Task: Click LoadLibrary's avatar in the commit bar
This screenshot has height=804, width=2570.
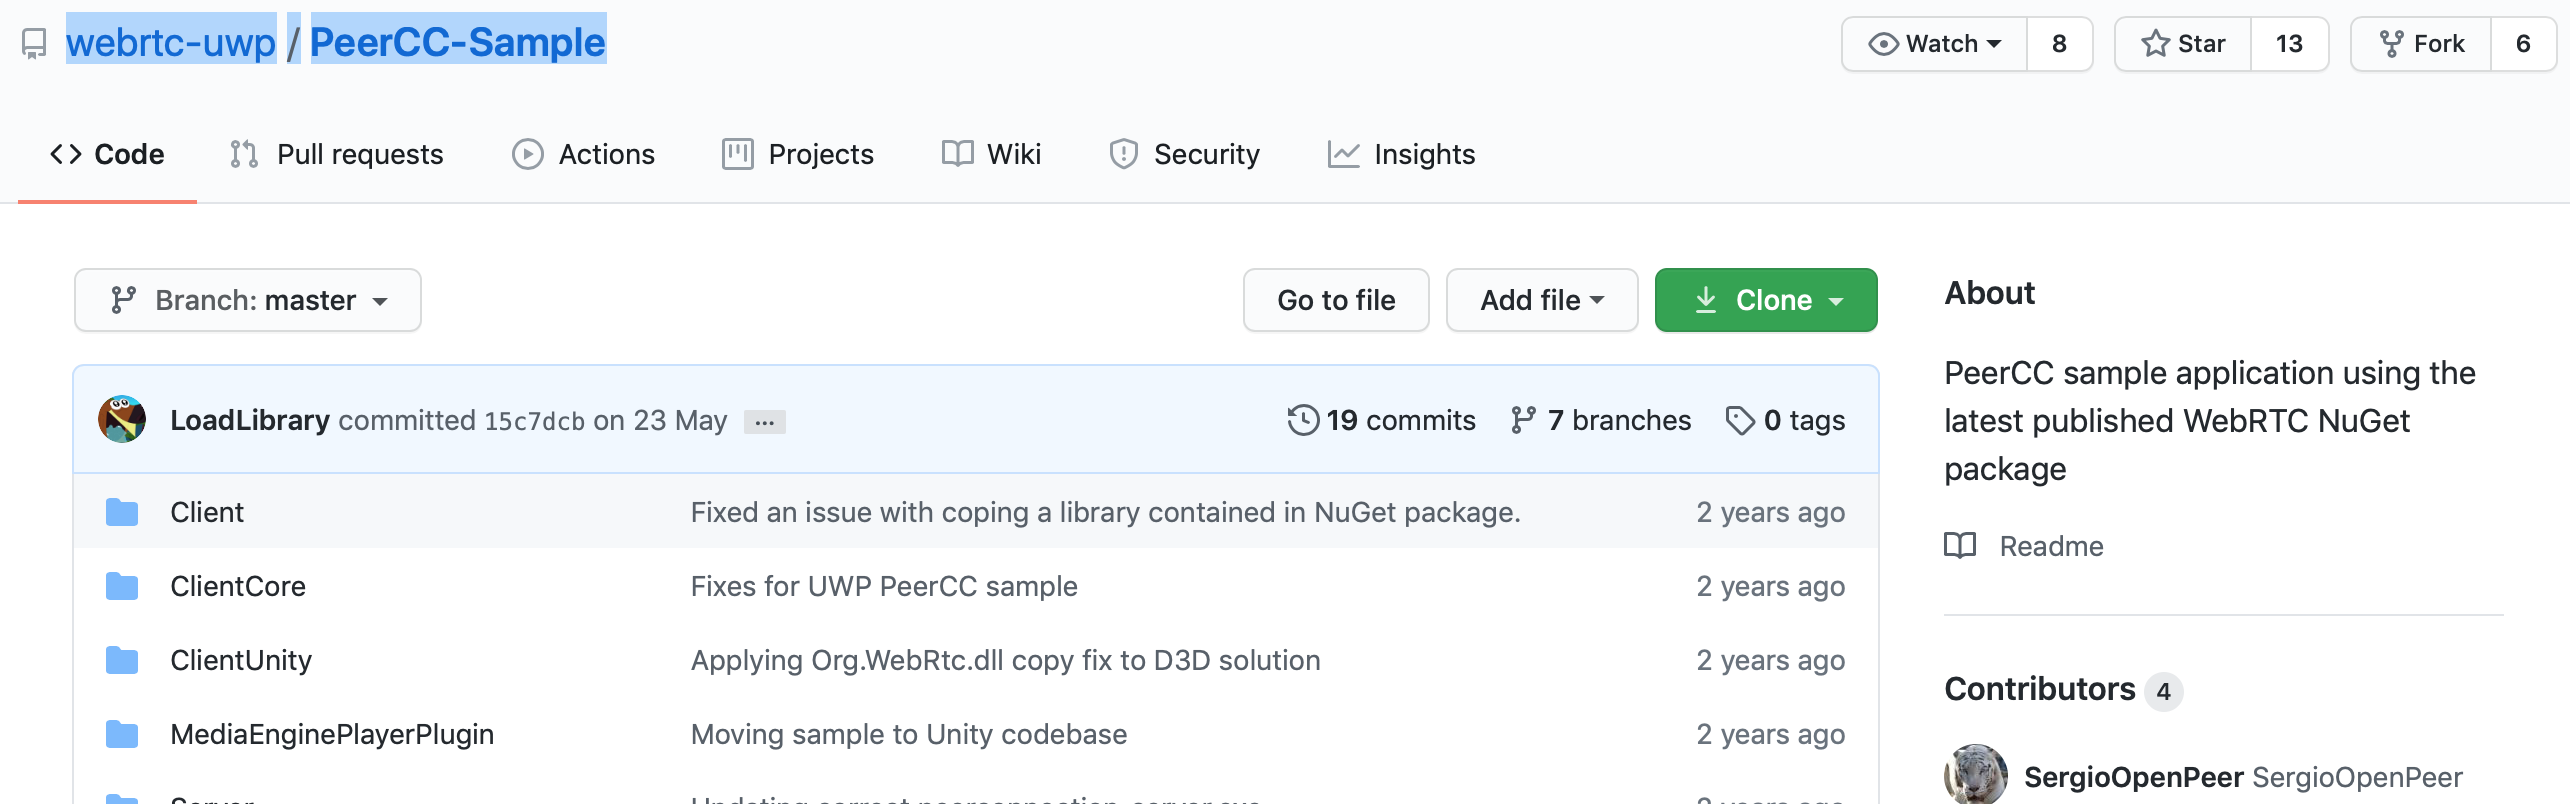Action: [x=122, y=419]
